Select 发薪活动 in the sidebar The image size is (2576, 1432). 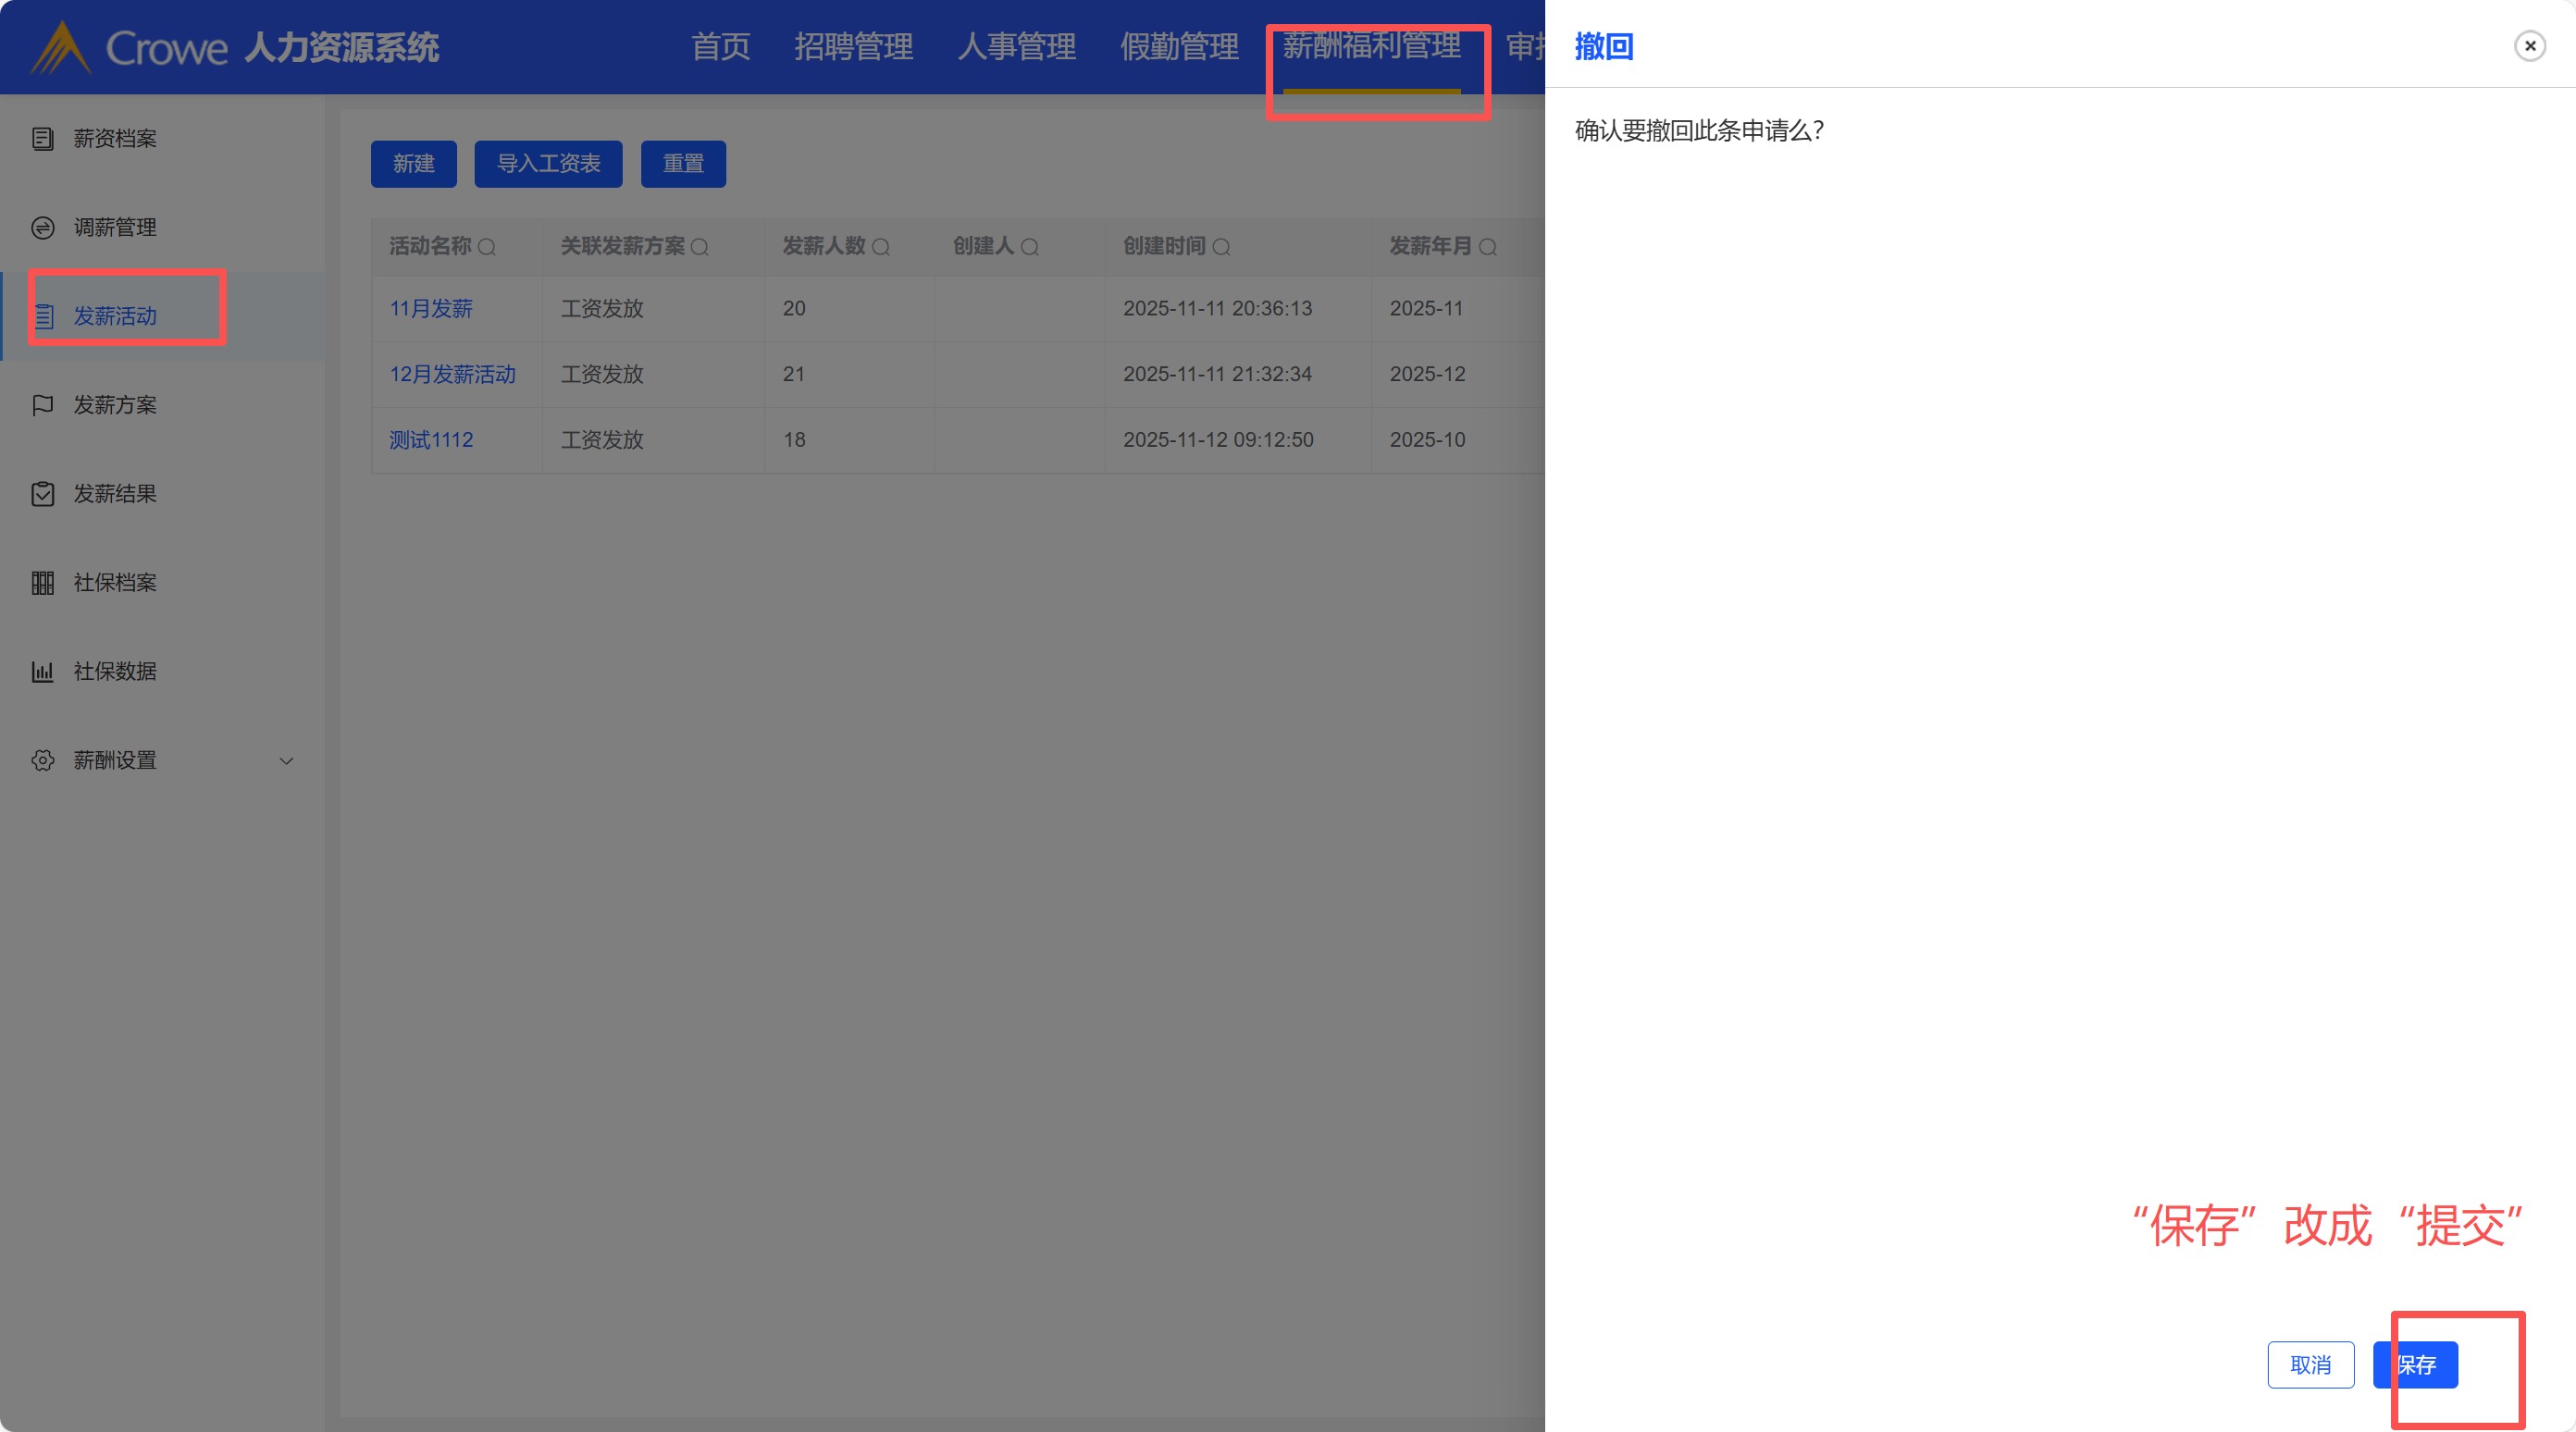(x=115, y=316)
